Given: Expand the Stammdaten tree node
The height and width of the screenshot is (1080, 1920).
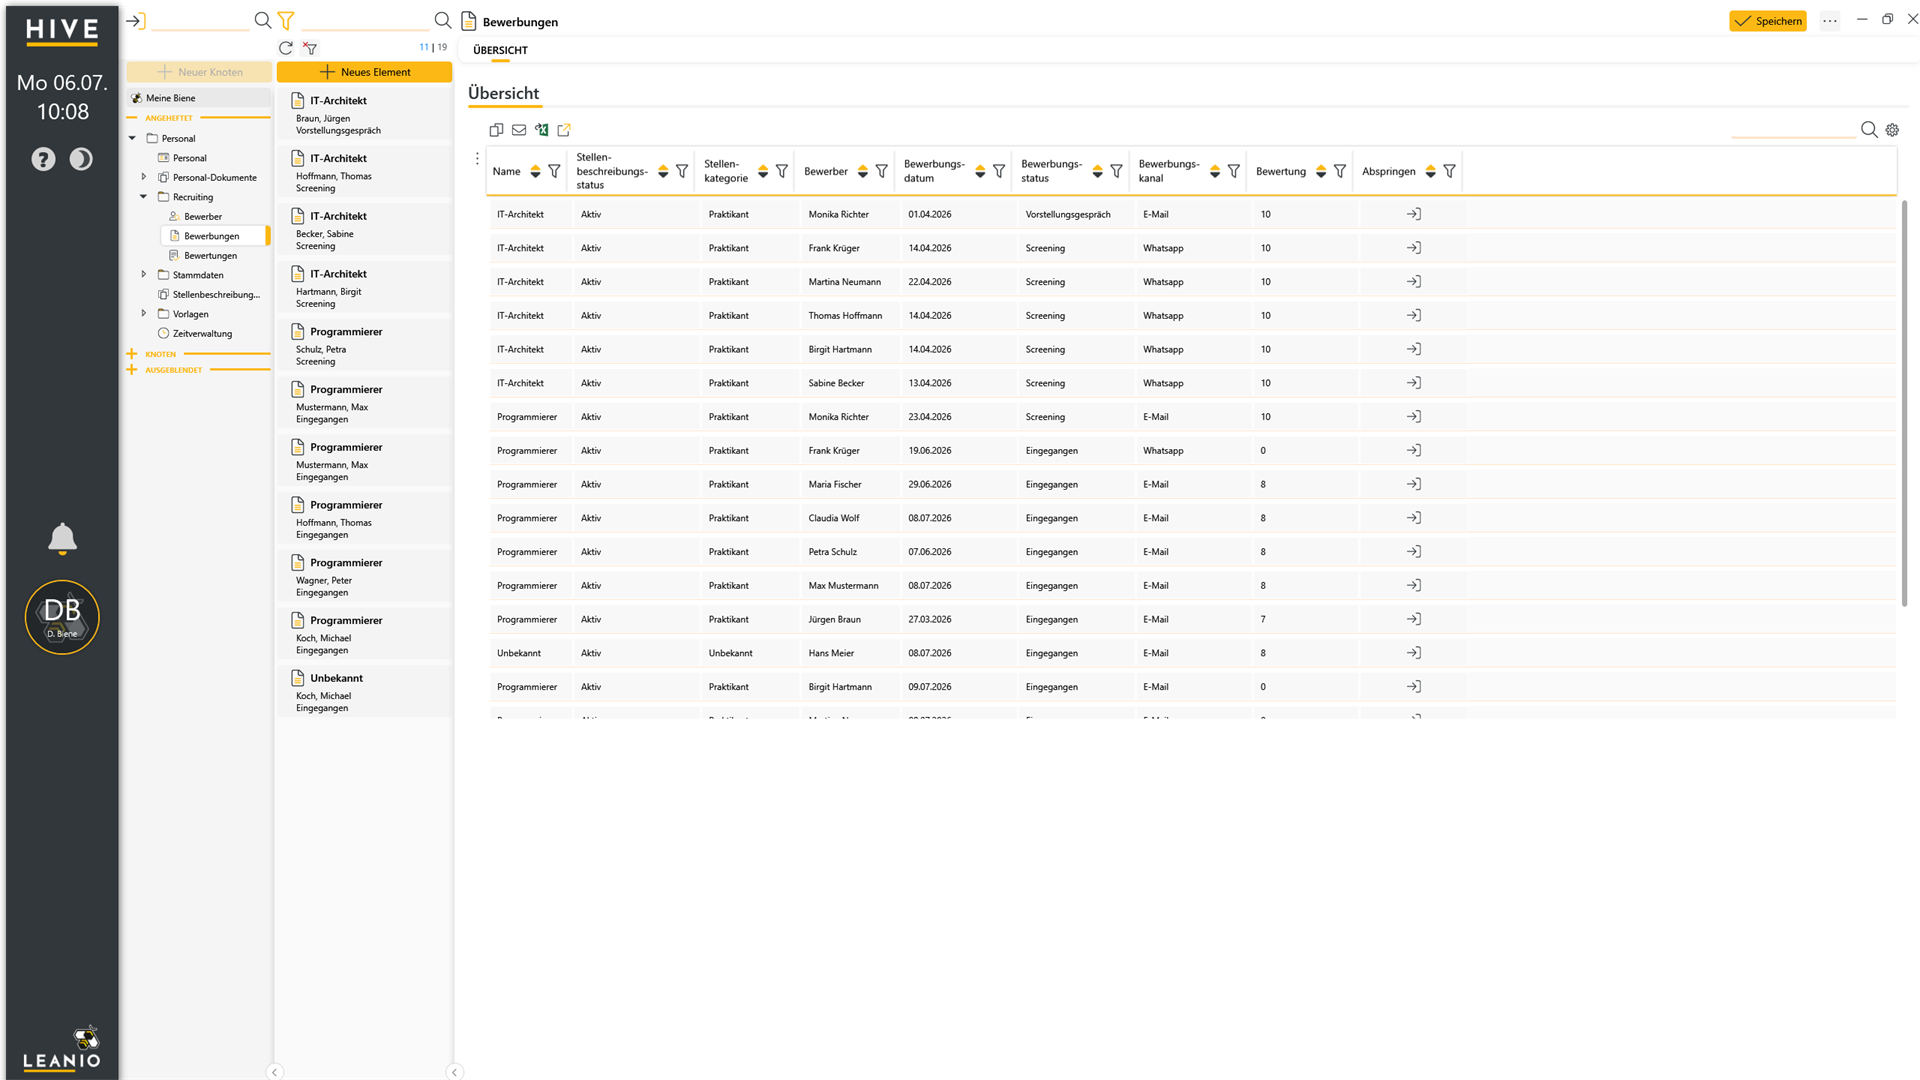Looking at the screenshot, I should [144, 274].
